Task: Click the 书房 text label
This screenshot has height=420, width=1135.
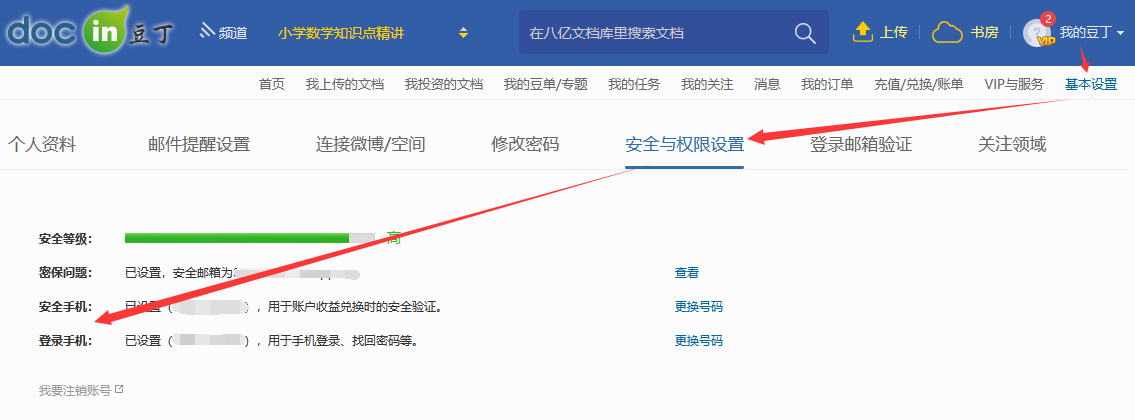Action: tap(984, 33)
